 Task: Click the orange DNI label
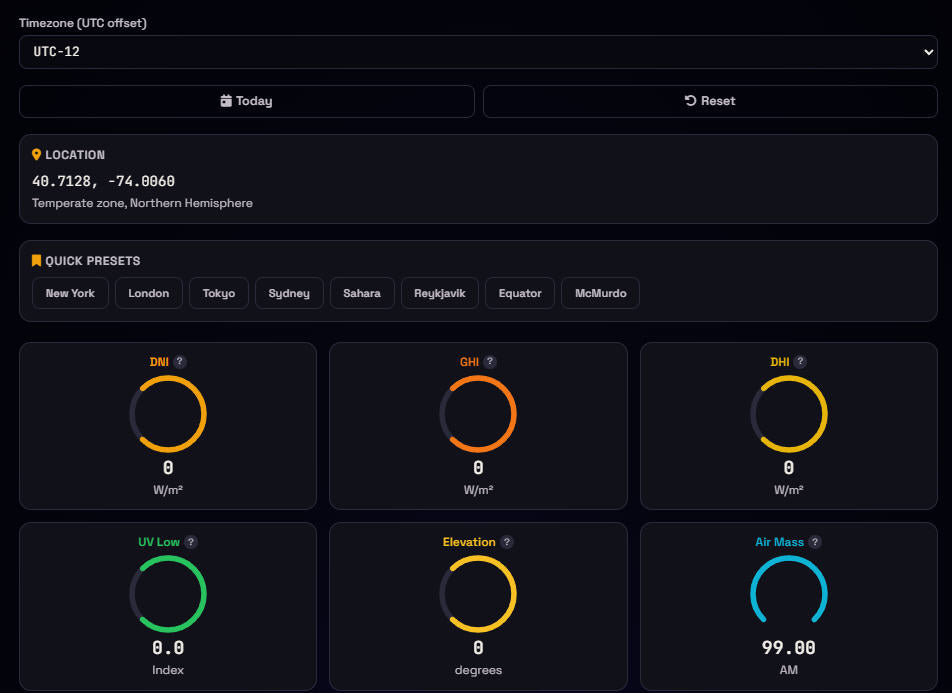coord(159,362)
